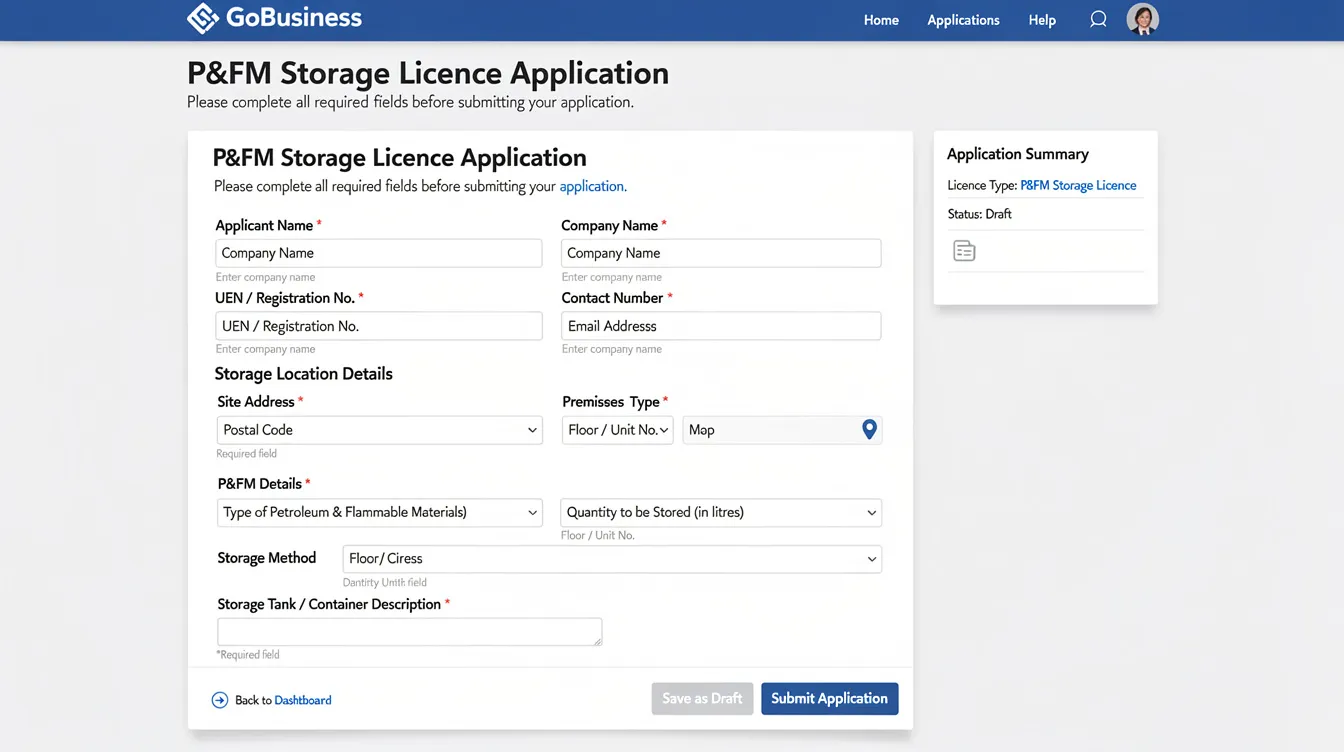Viewport: 1344px width, 752px height.
Task: Click the Contact Number input field
Action: [721, 326]
